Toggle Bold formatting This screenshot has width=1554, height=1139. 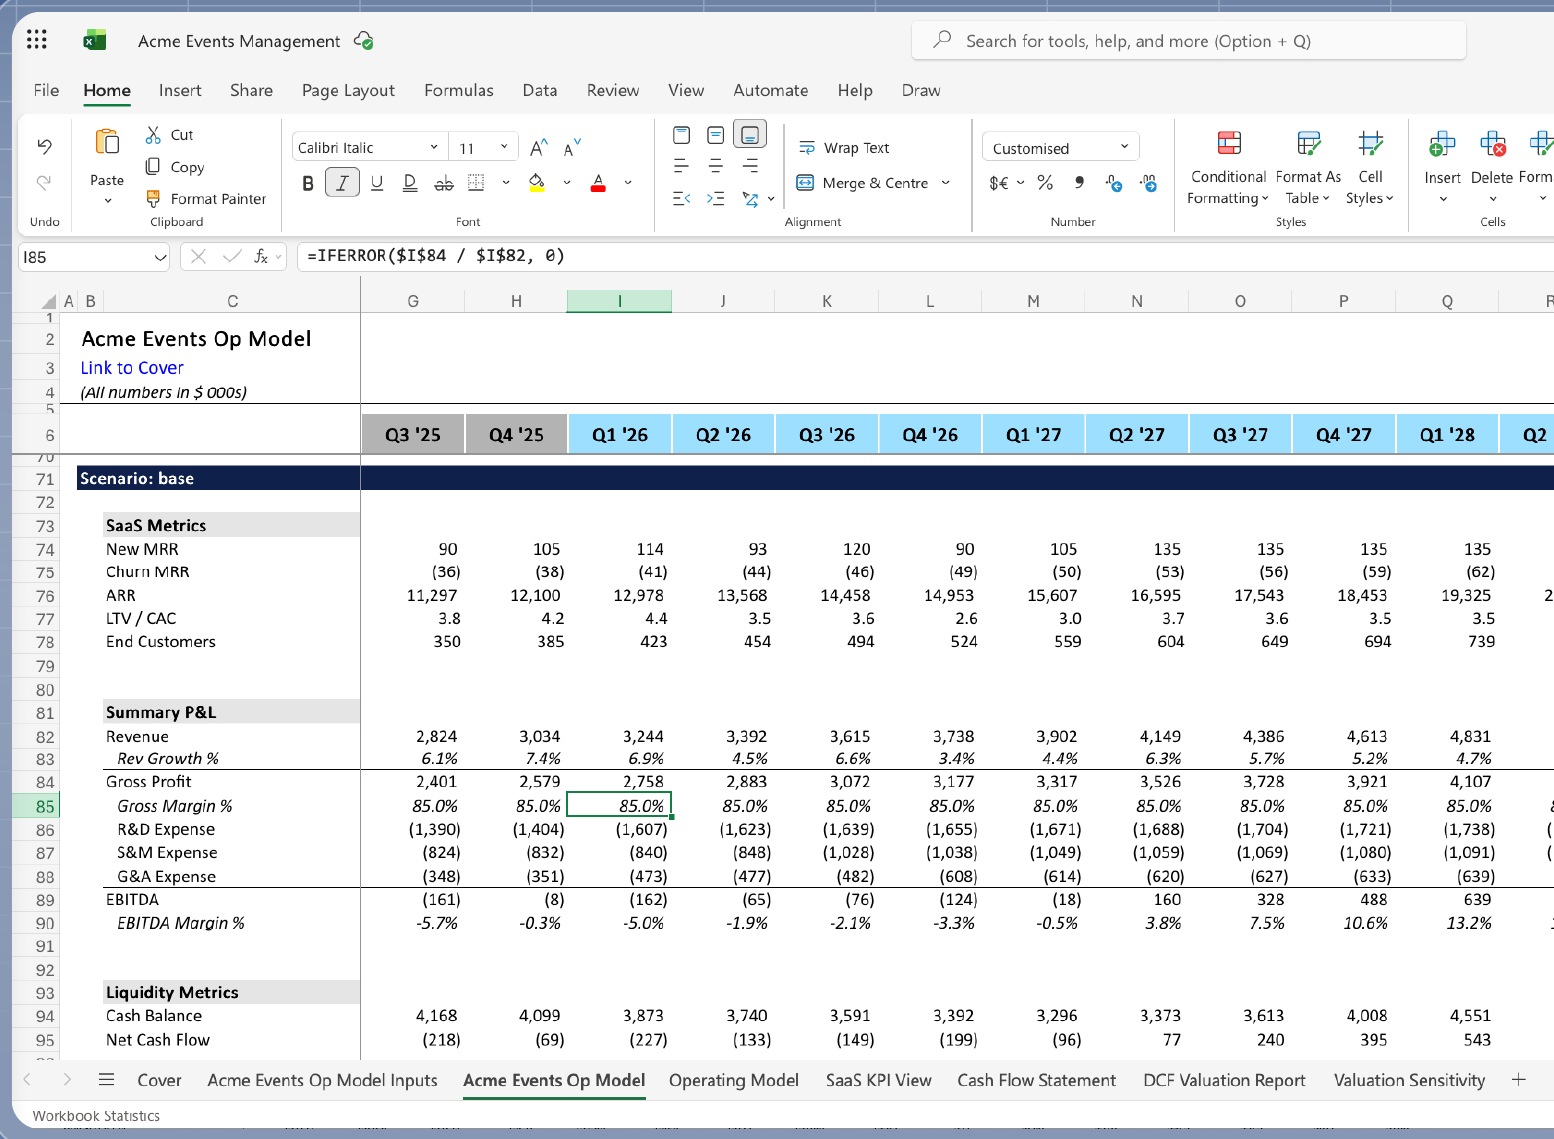coord(308,183)
